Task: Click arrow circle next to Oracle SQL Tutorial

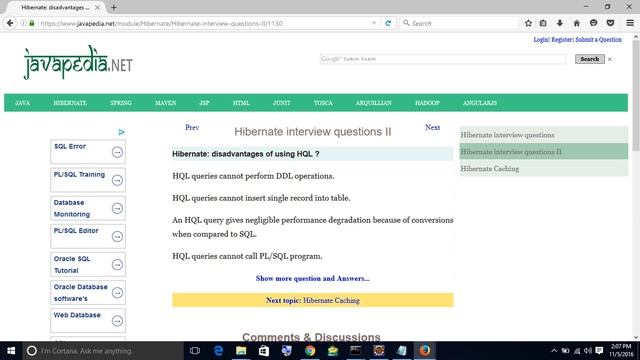Action: 117,265
